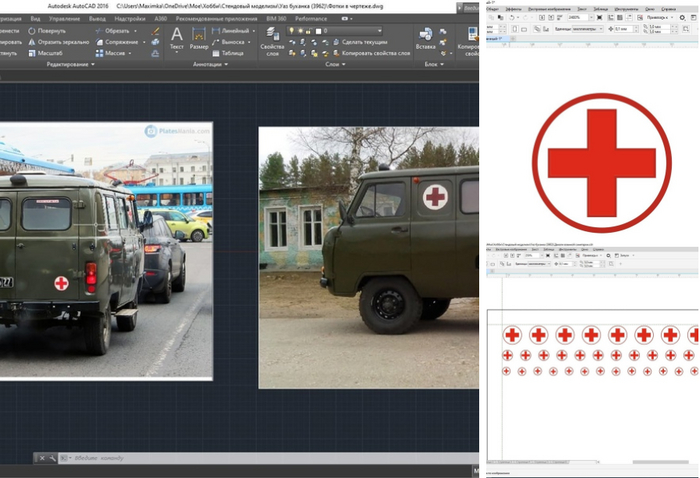Expand the Редактирование panel
The height and width of the screenshot is (478, 700).
71,64
